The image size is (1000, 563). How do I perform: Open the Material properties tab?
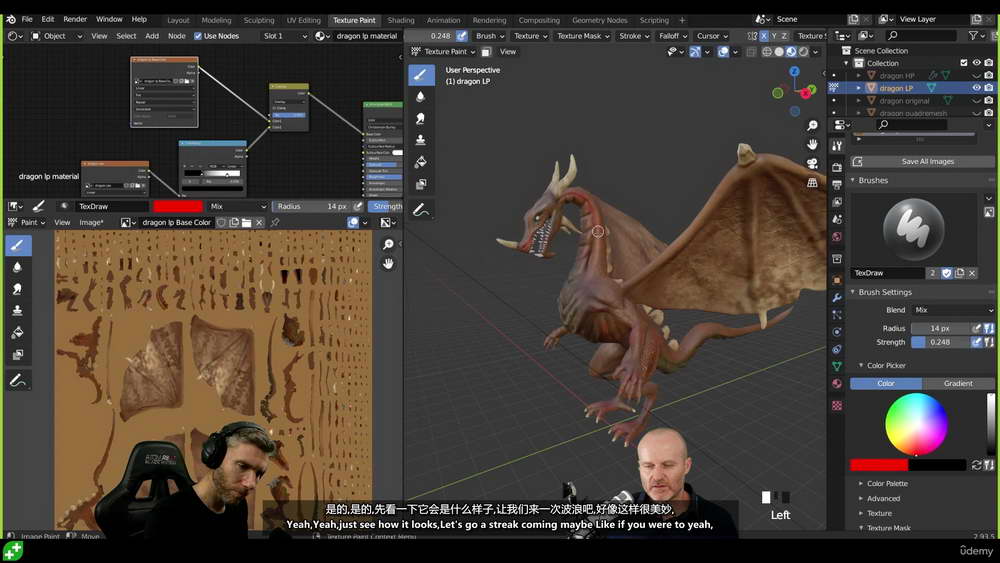(x=837, y=384)
